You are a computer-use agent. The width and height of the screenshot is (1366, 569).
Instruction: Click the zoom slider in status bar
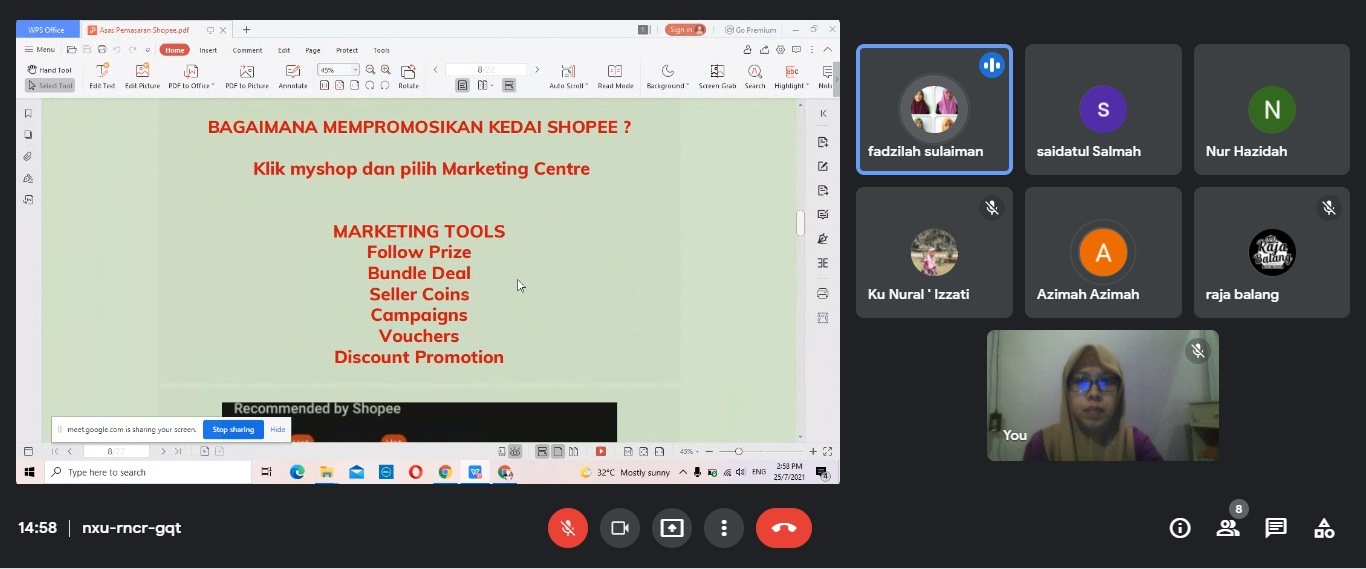[x=739, y=452]
